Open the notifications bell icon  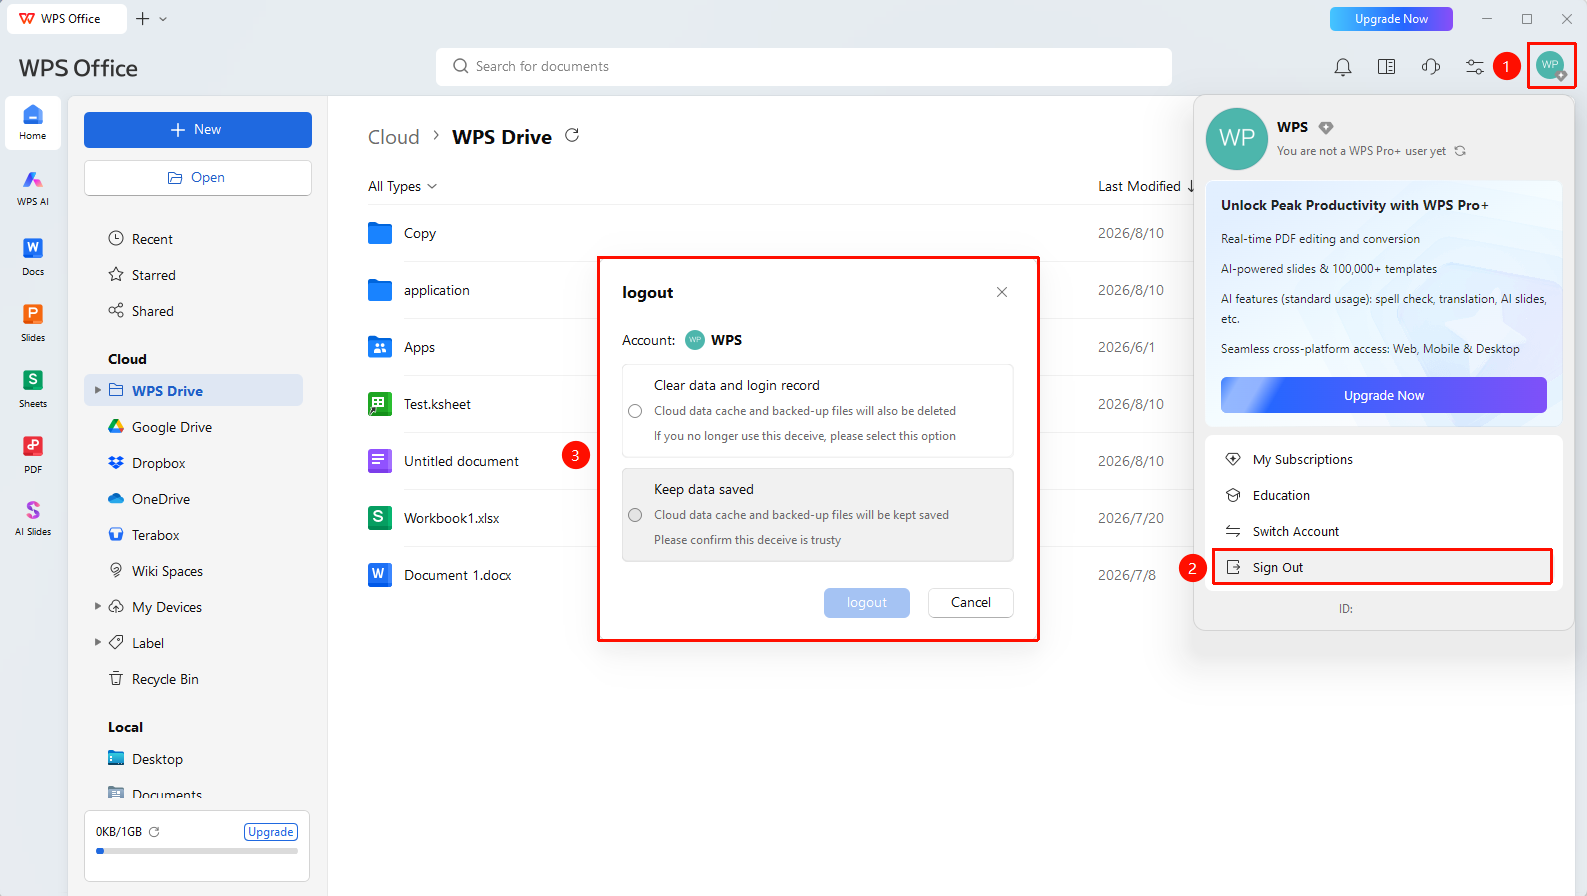1343,67
